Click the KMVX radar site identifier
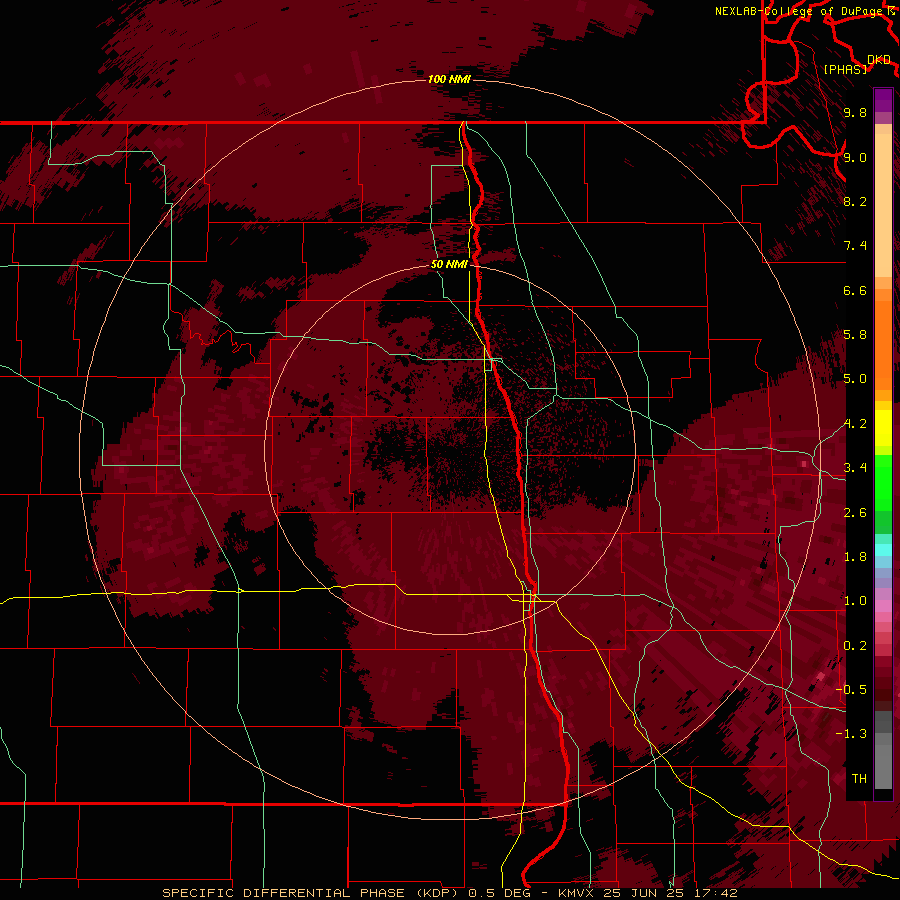This screenshot has height=900, width=900. coord(574,893)
